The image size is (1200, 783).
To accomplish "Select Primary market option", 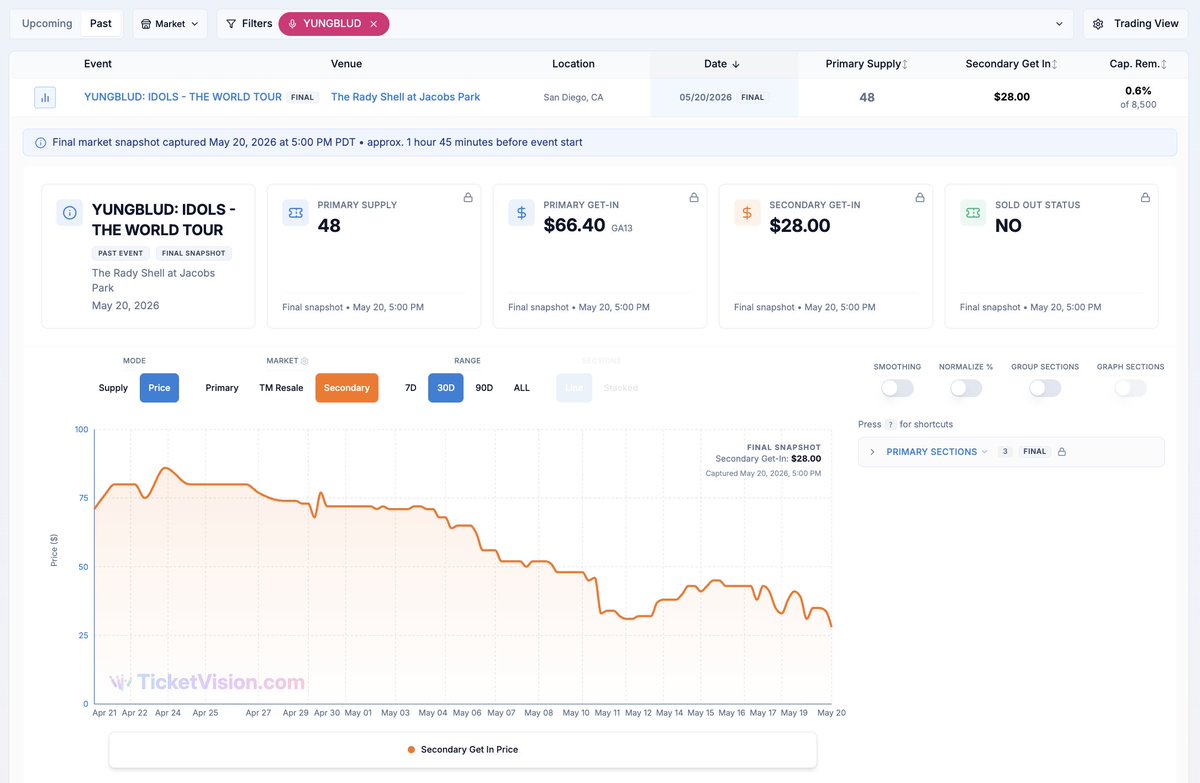I will (x=222, y=388).
